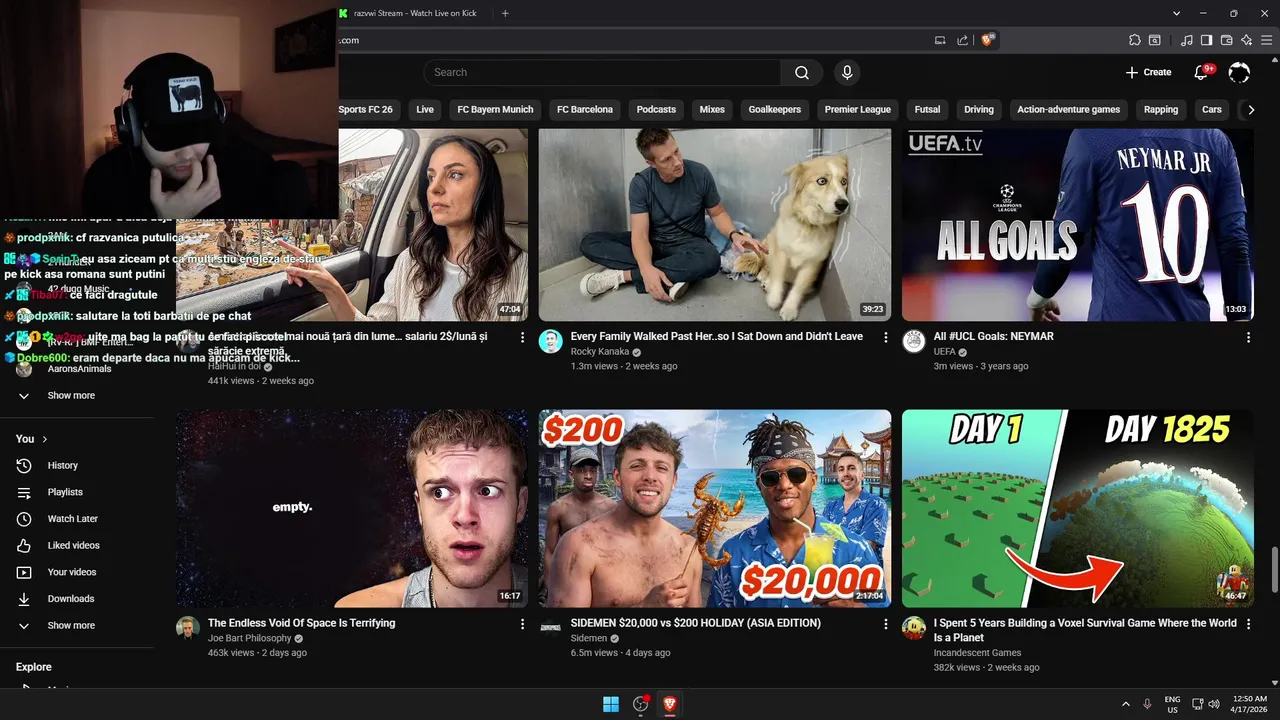
Task: Click the share page icon in address bar
Action: [x=962, y=40]
